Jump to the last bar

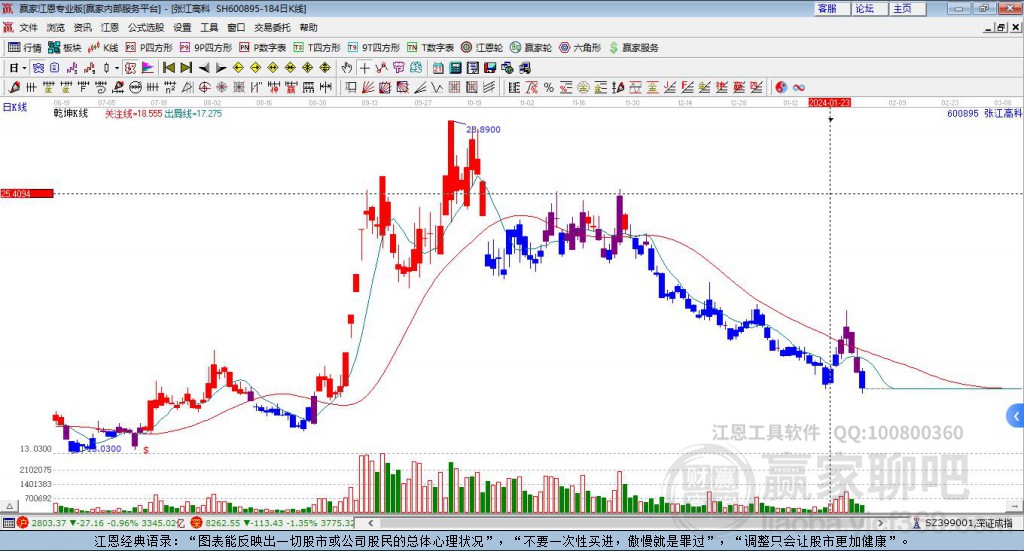pos(186,68)
